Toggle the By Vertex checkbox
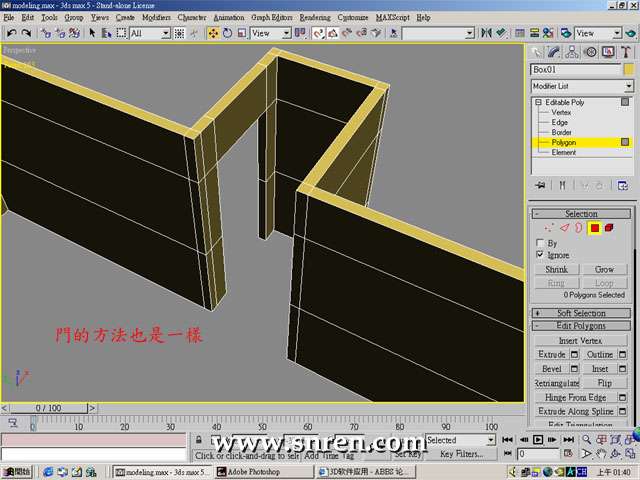Image resolution: width=640 pixels, height=480 pixels. pyautogui.click(x=540, y=243)
